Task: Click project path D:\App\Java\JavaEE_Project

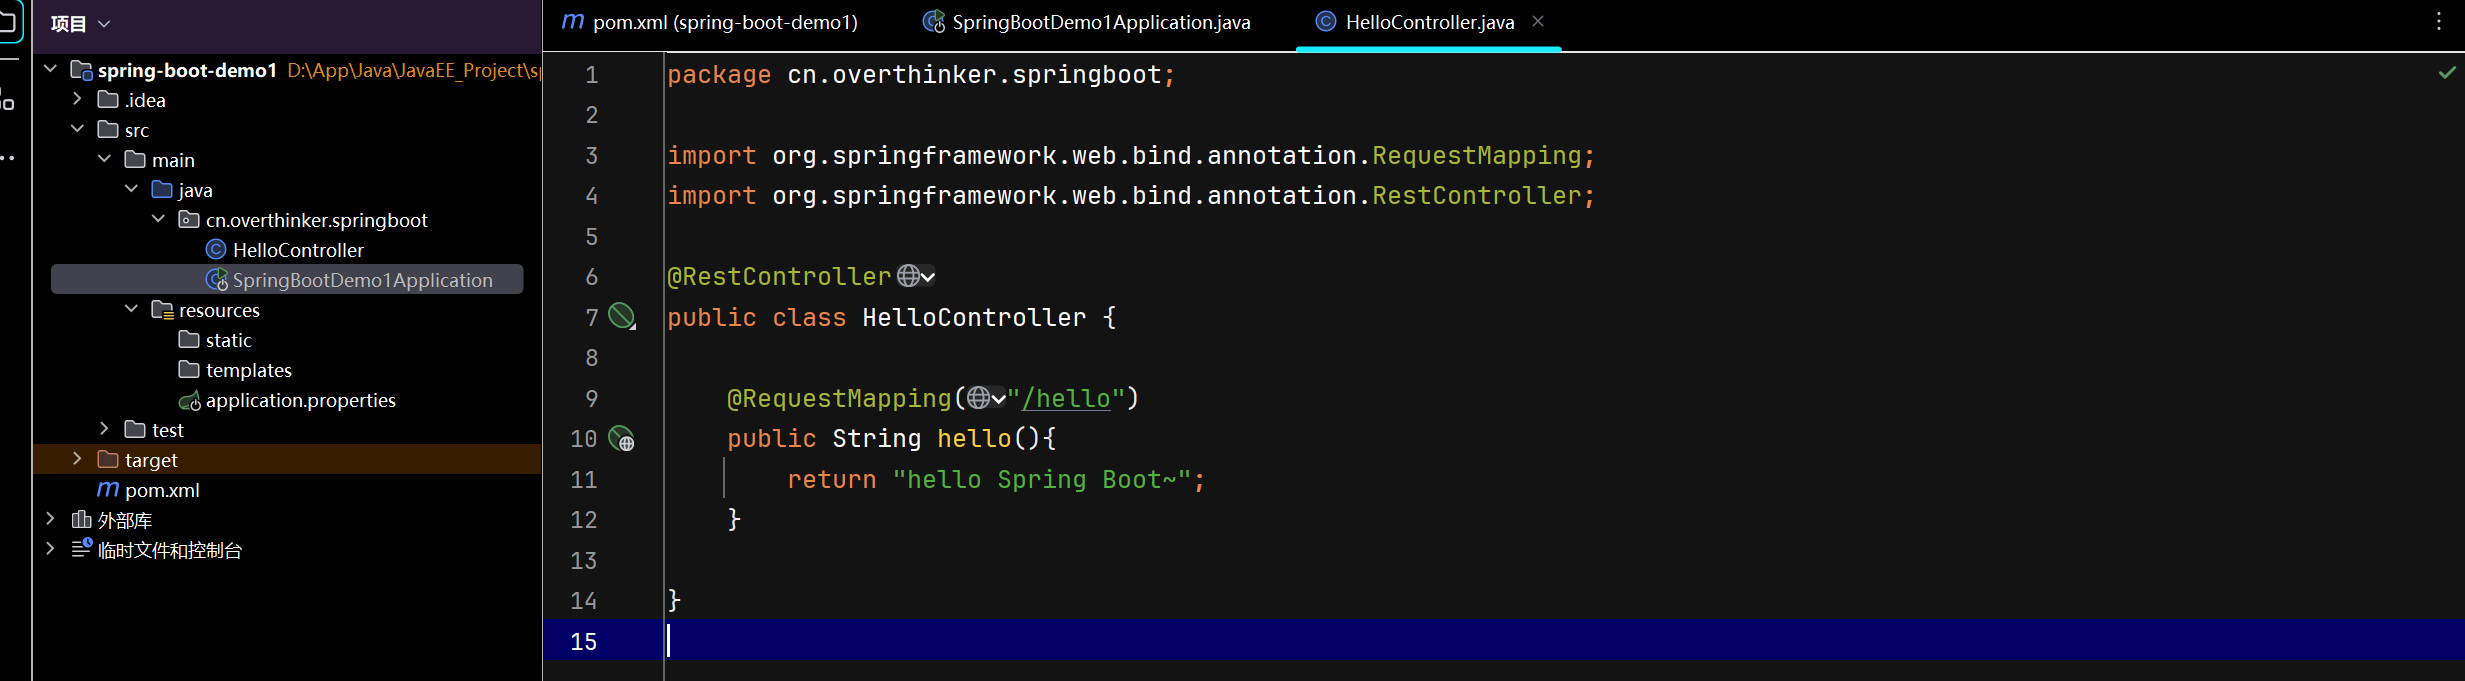Action: pyautogui.click(x=414, y=70)
